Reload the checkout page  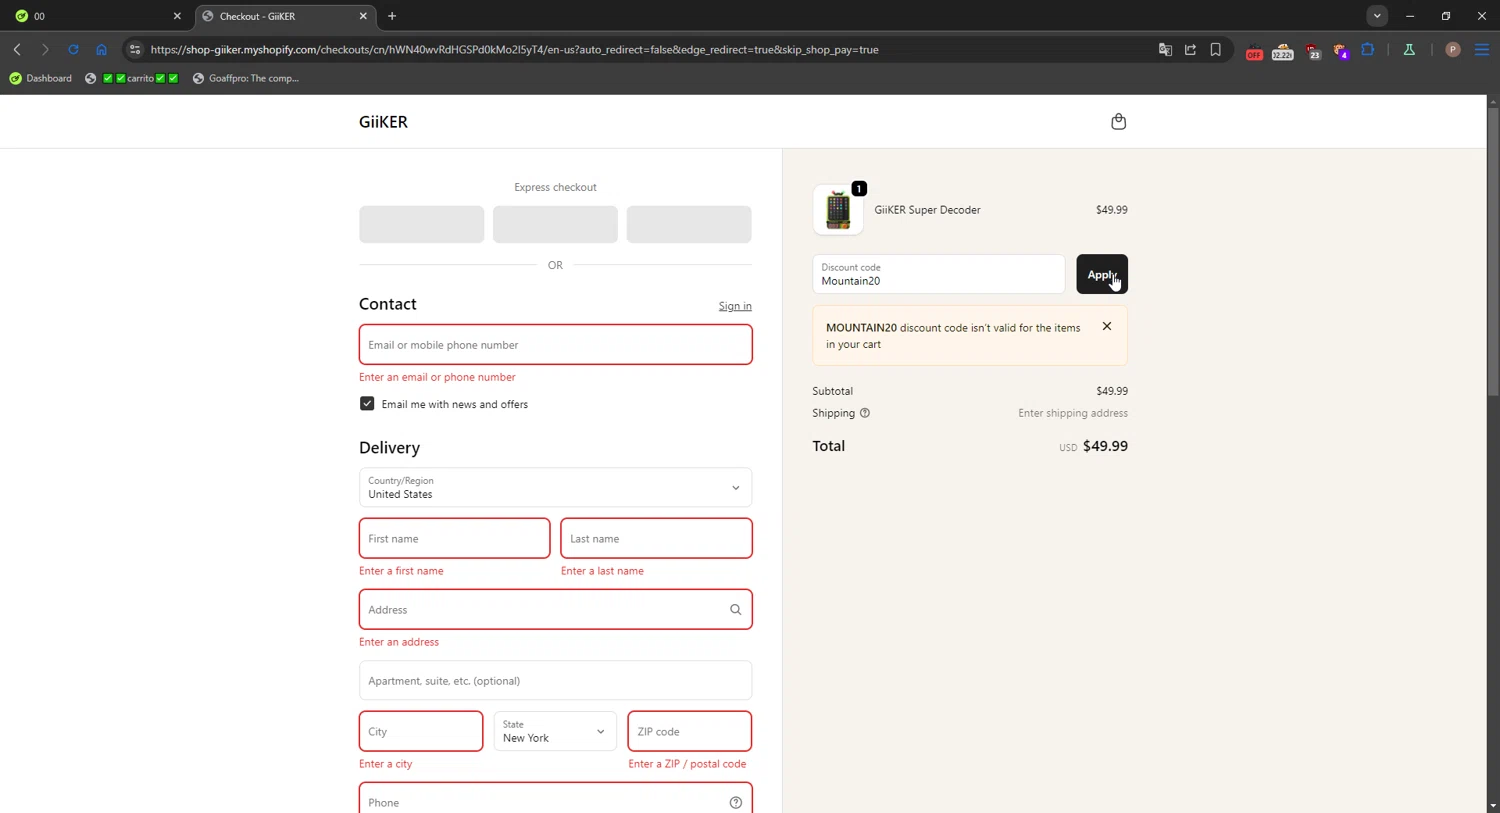[73, 49]
